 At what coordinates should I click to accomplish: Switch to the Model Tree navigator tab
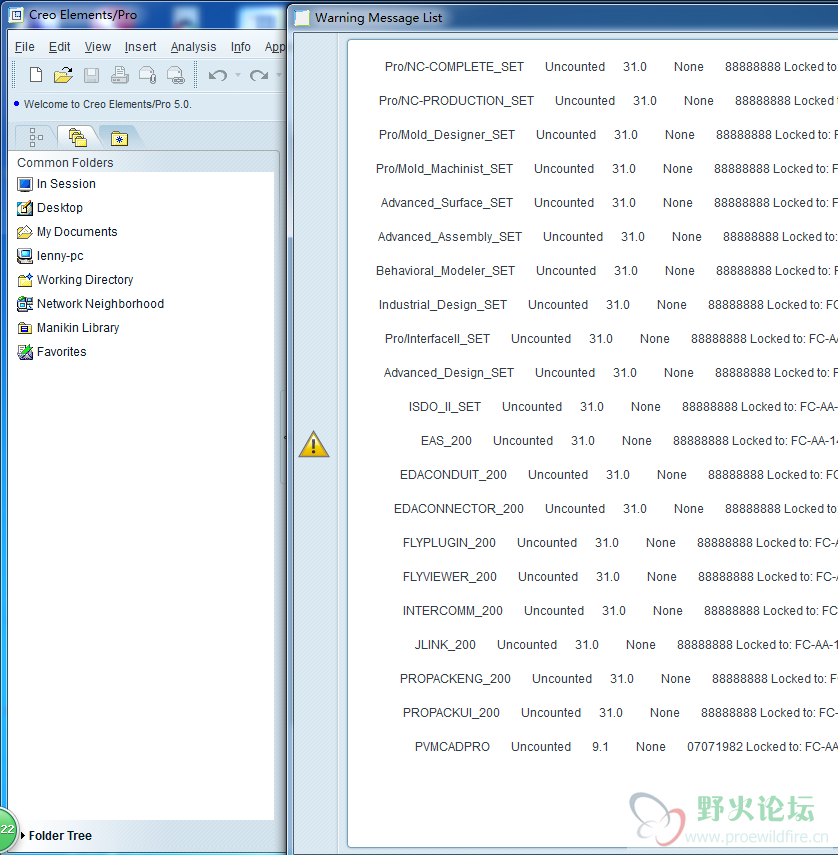(x=36, y=137)
